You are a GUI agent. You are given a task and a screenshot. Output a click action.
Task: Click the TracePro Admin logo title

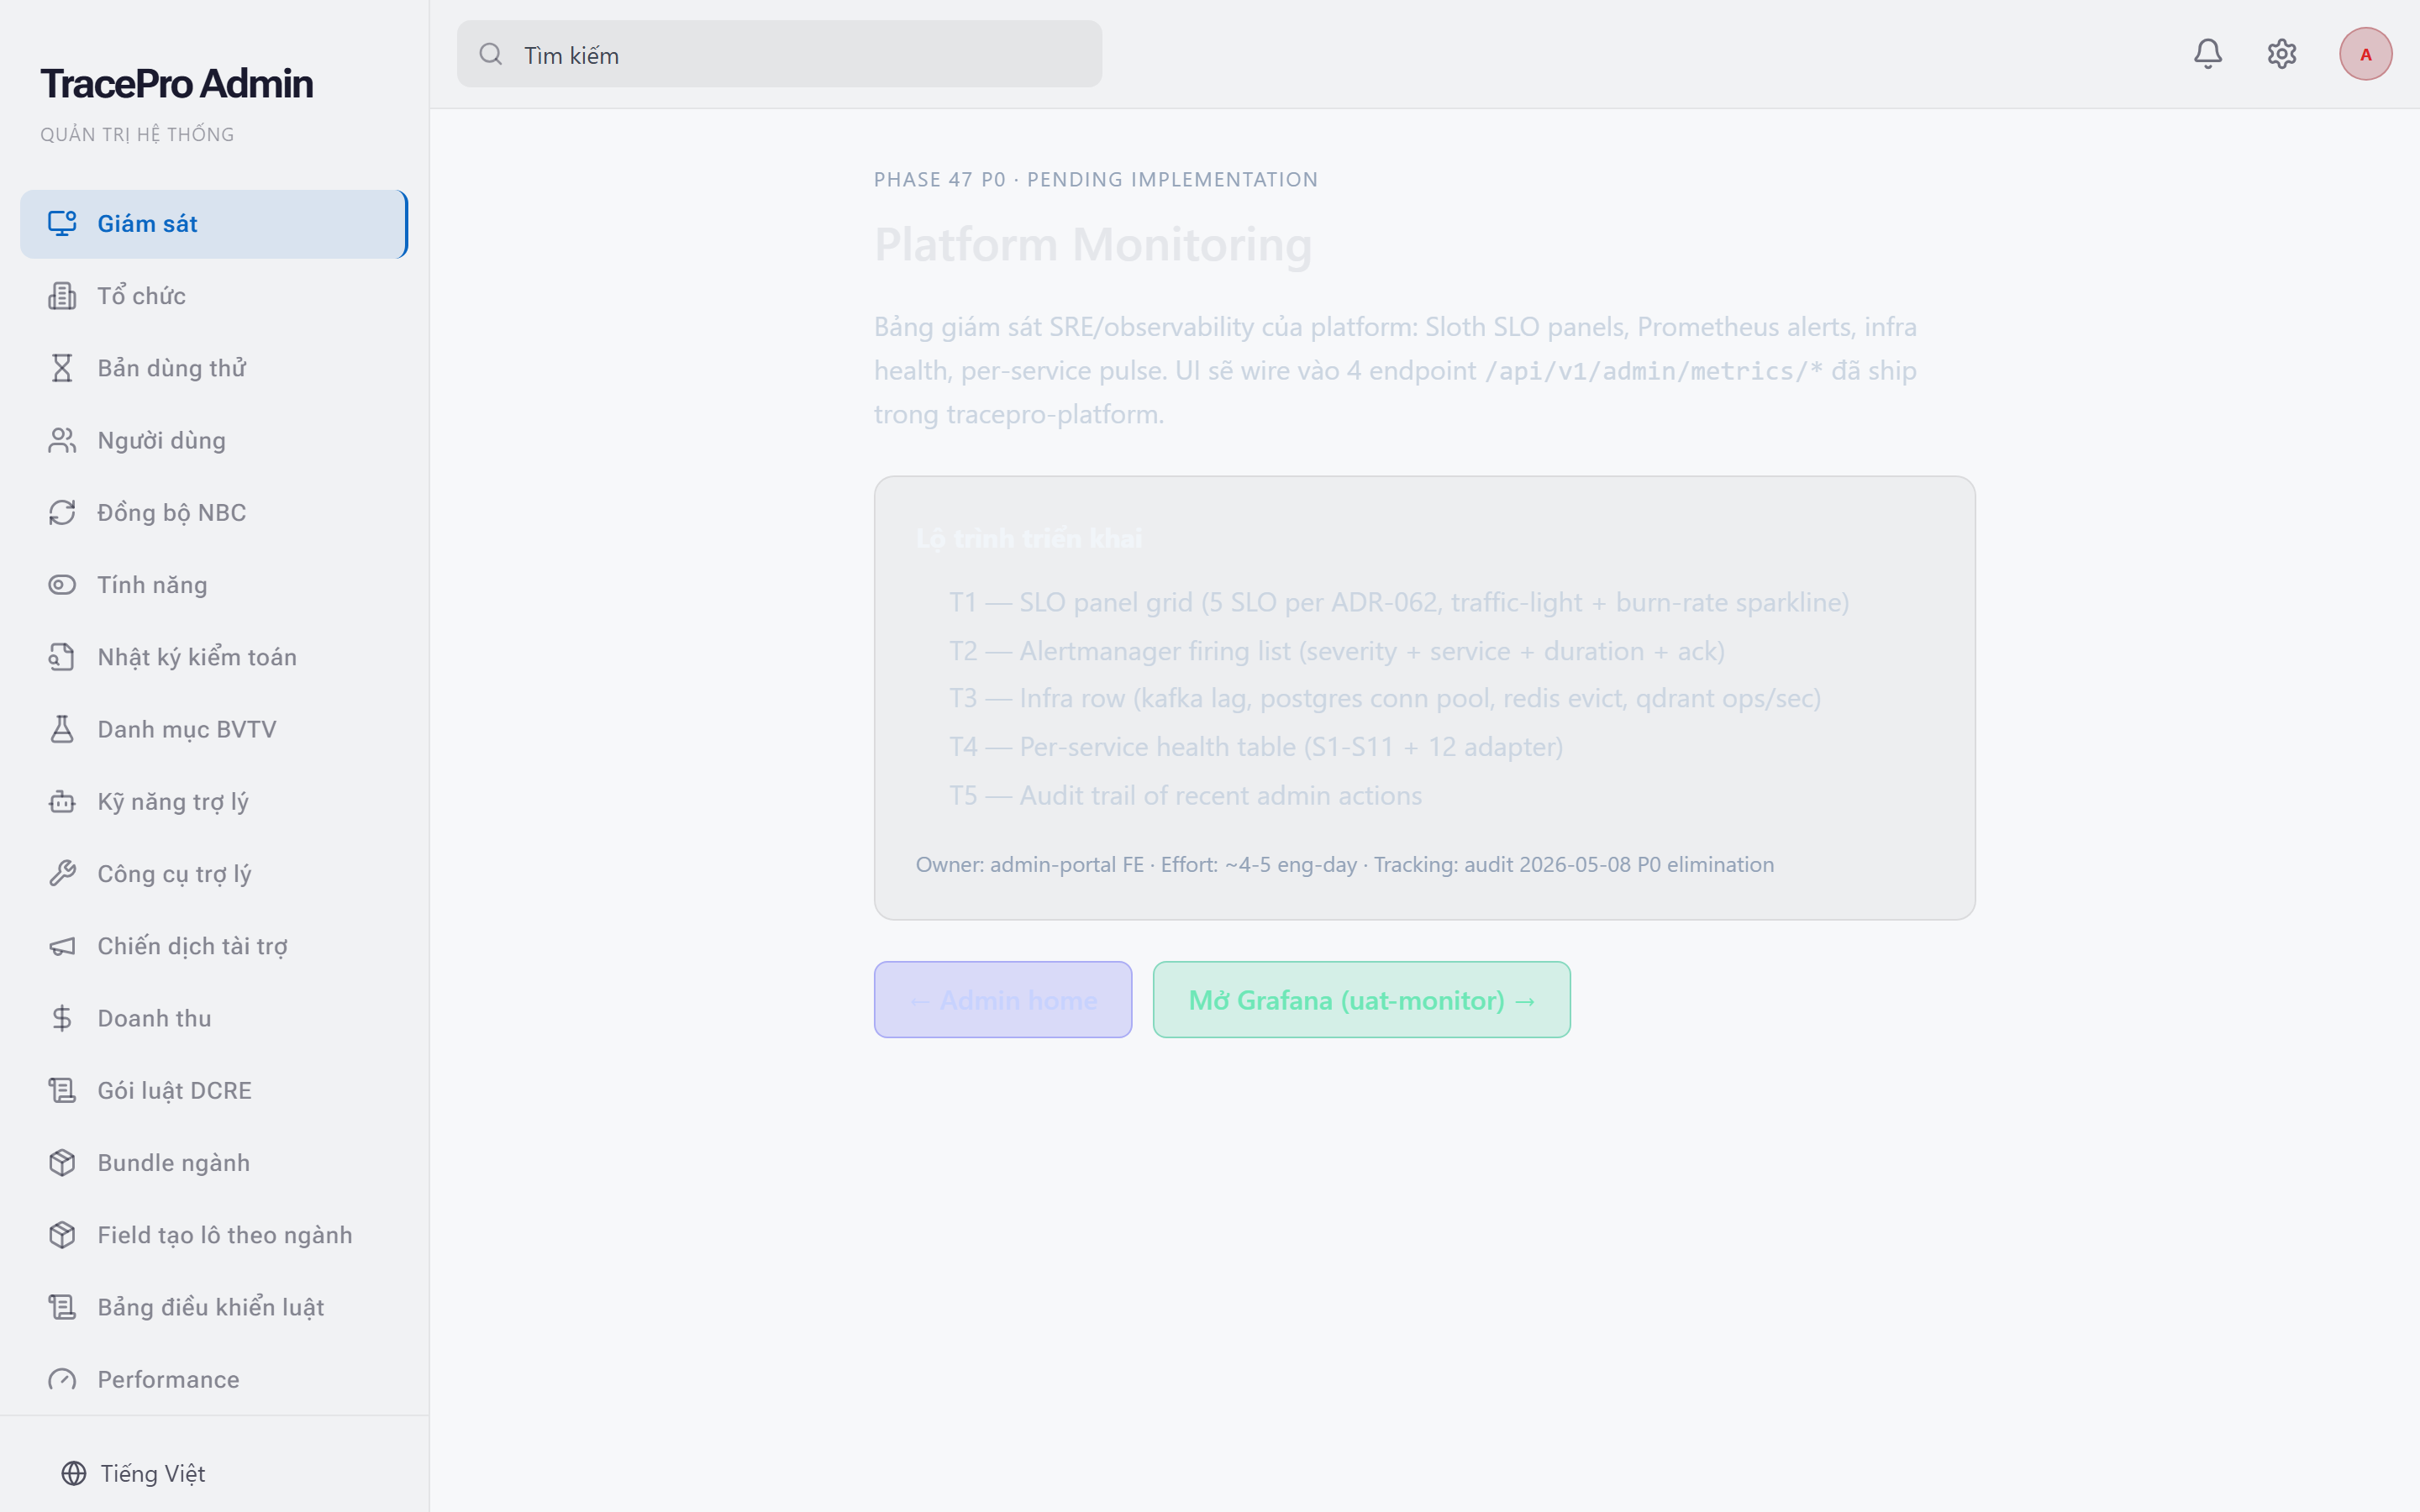176,84
